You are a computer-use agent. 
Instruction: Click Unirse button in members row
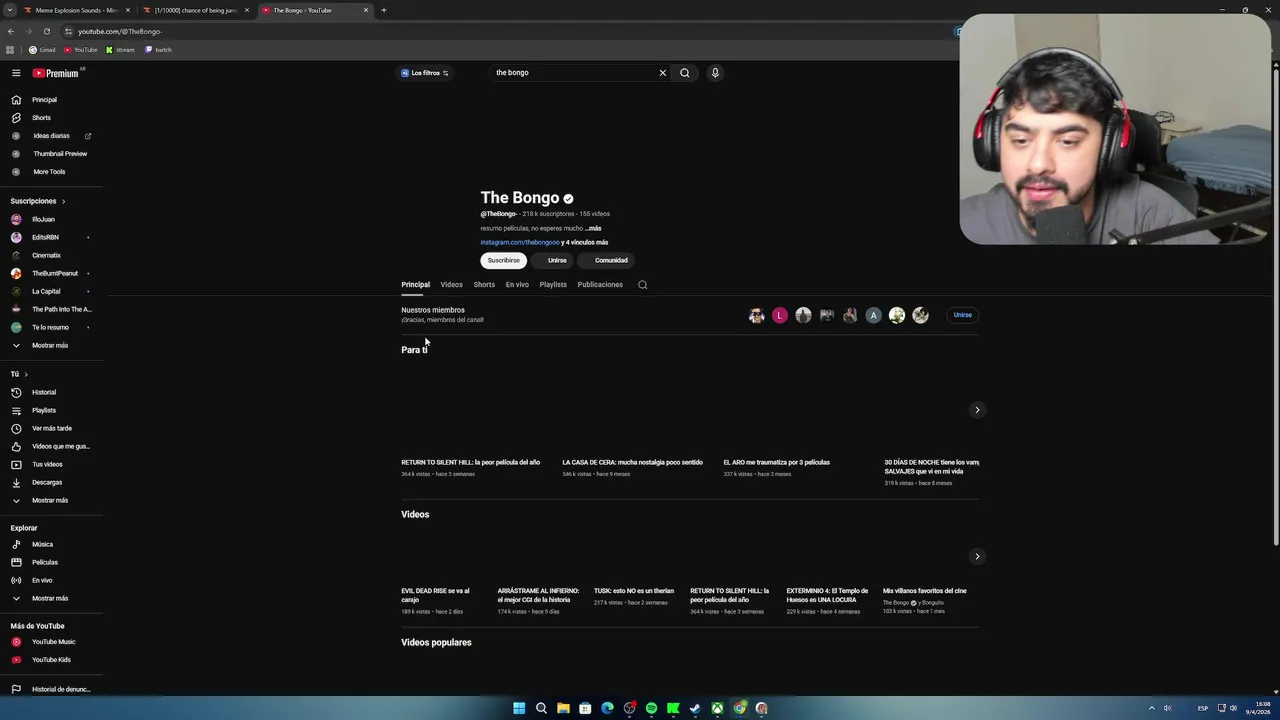point(962,315)
